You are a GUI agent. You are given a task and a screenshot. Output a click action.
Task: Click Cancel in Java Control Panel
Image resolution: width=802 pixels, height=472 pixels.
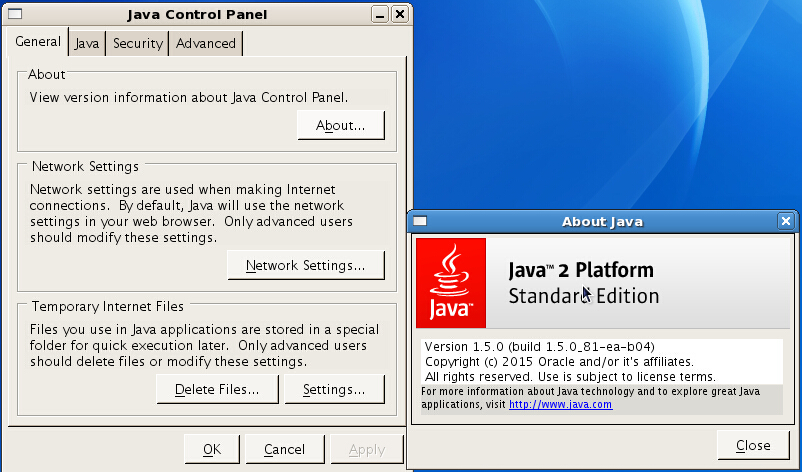pos(284,450)
